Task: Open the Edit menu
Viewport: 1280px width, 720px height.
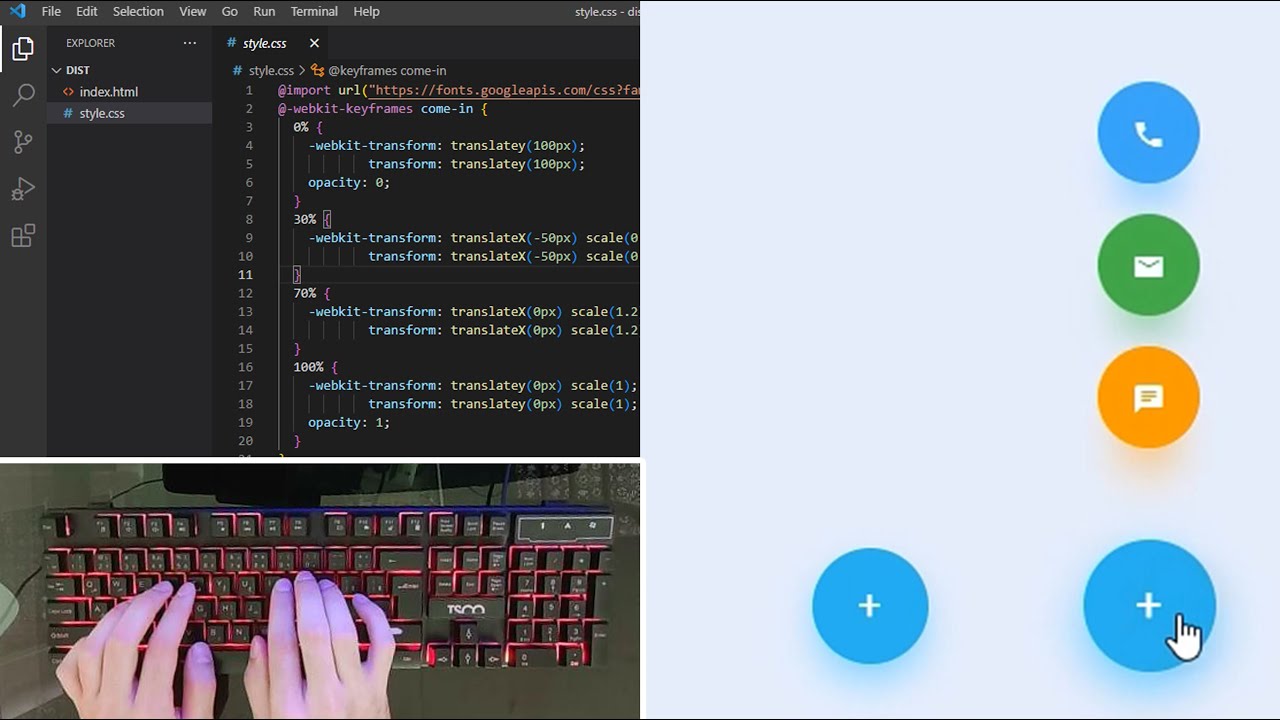Action: [87, 11]
